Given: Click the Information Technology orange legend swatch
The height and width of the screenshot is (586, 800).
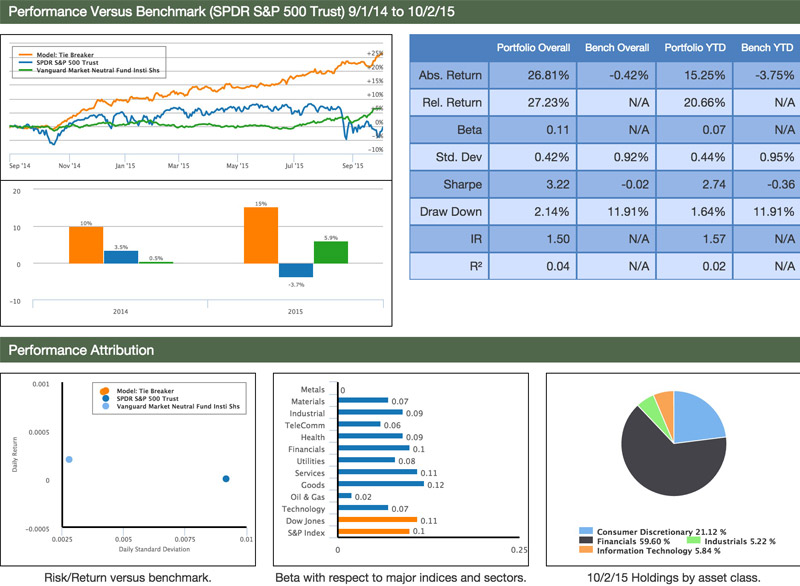Looking at the screenshot, I should pyautogui.click(x=584, y=548).
